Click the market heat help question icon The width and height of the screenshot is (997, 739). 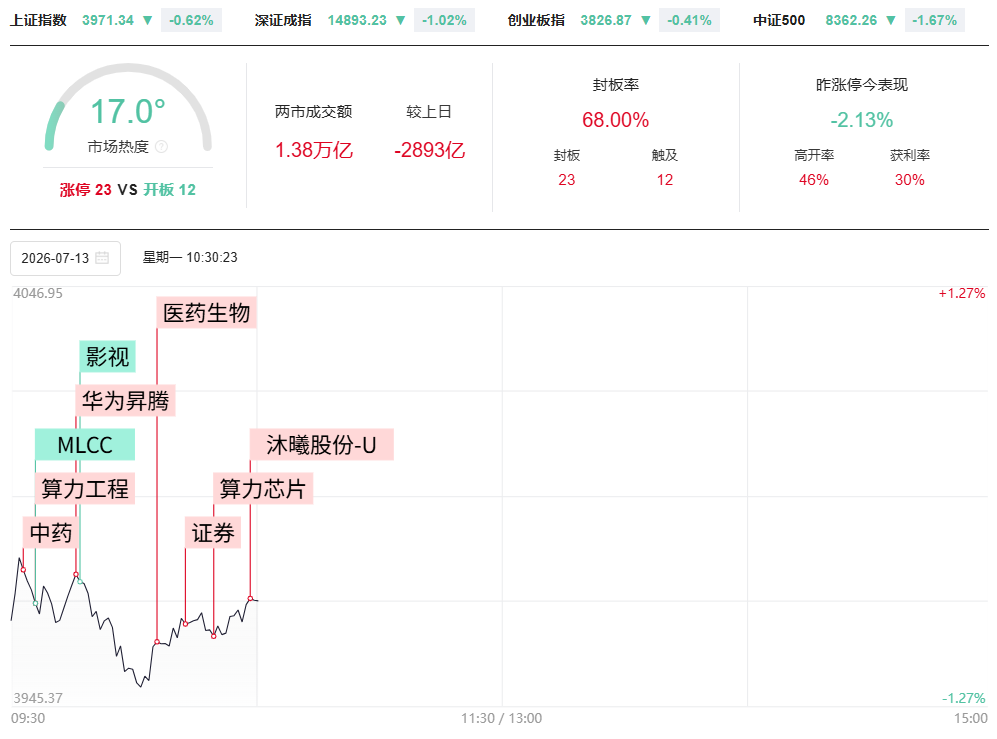(x=162, y=147)
